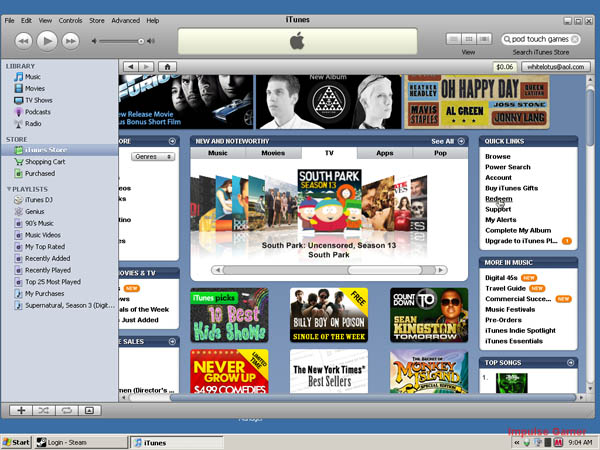Open the Music library icon

[x=18, y=77]
